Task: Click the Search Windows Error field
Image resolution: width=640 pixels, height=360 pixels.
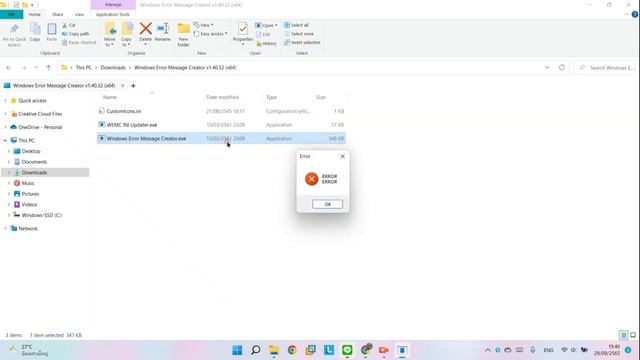Action: (605, 68)
